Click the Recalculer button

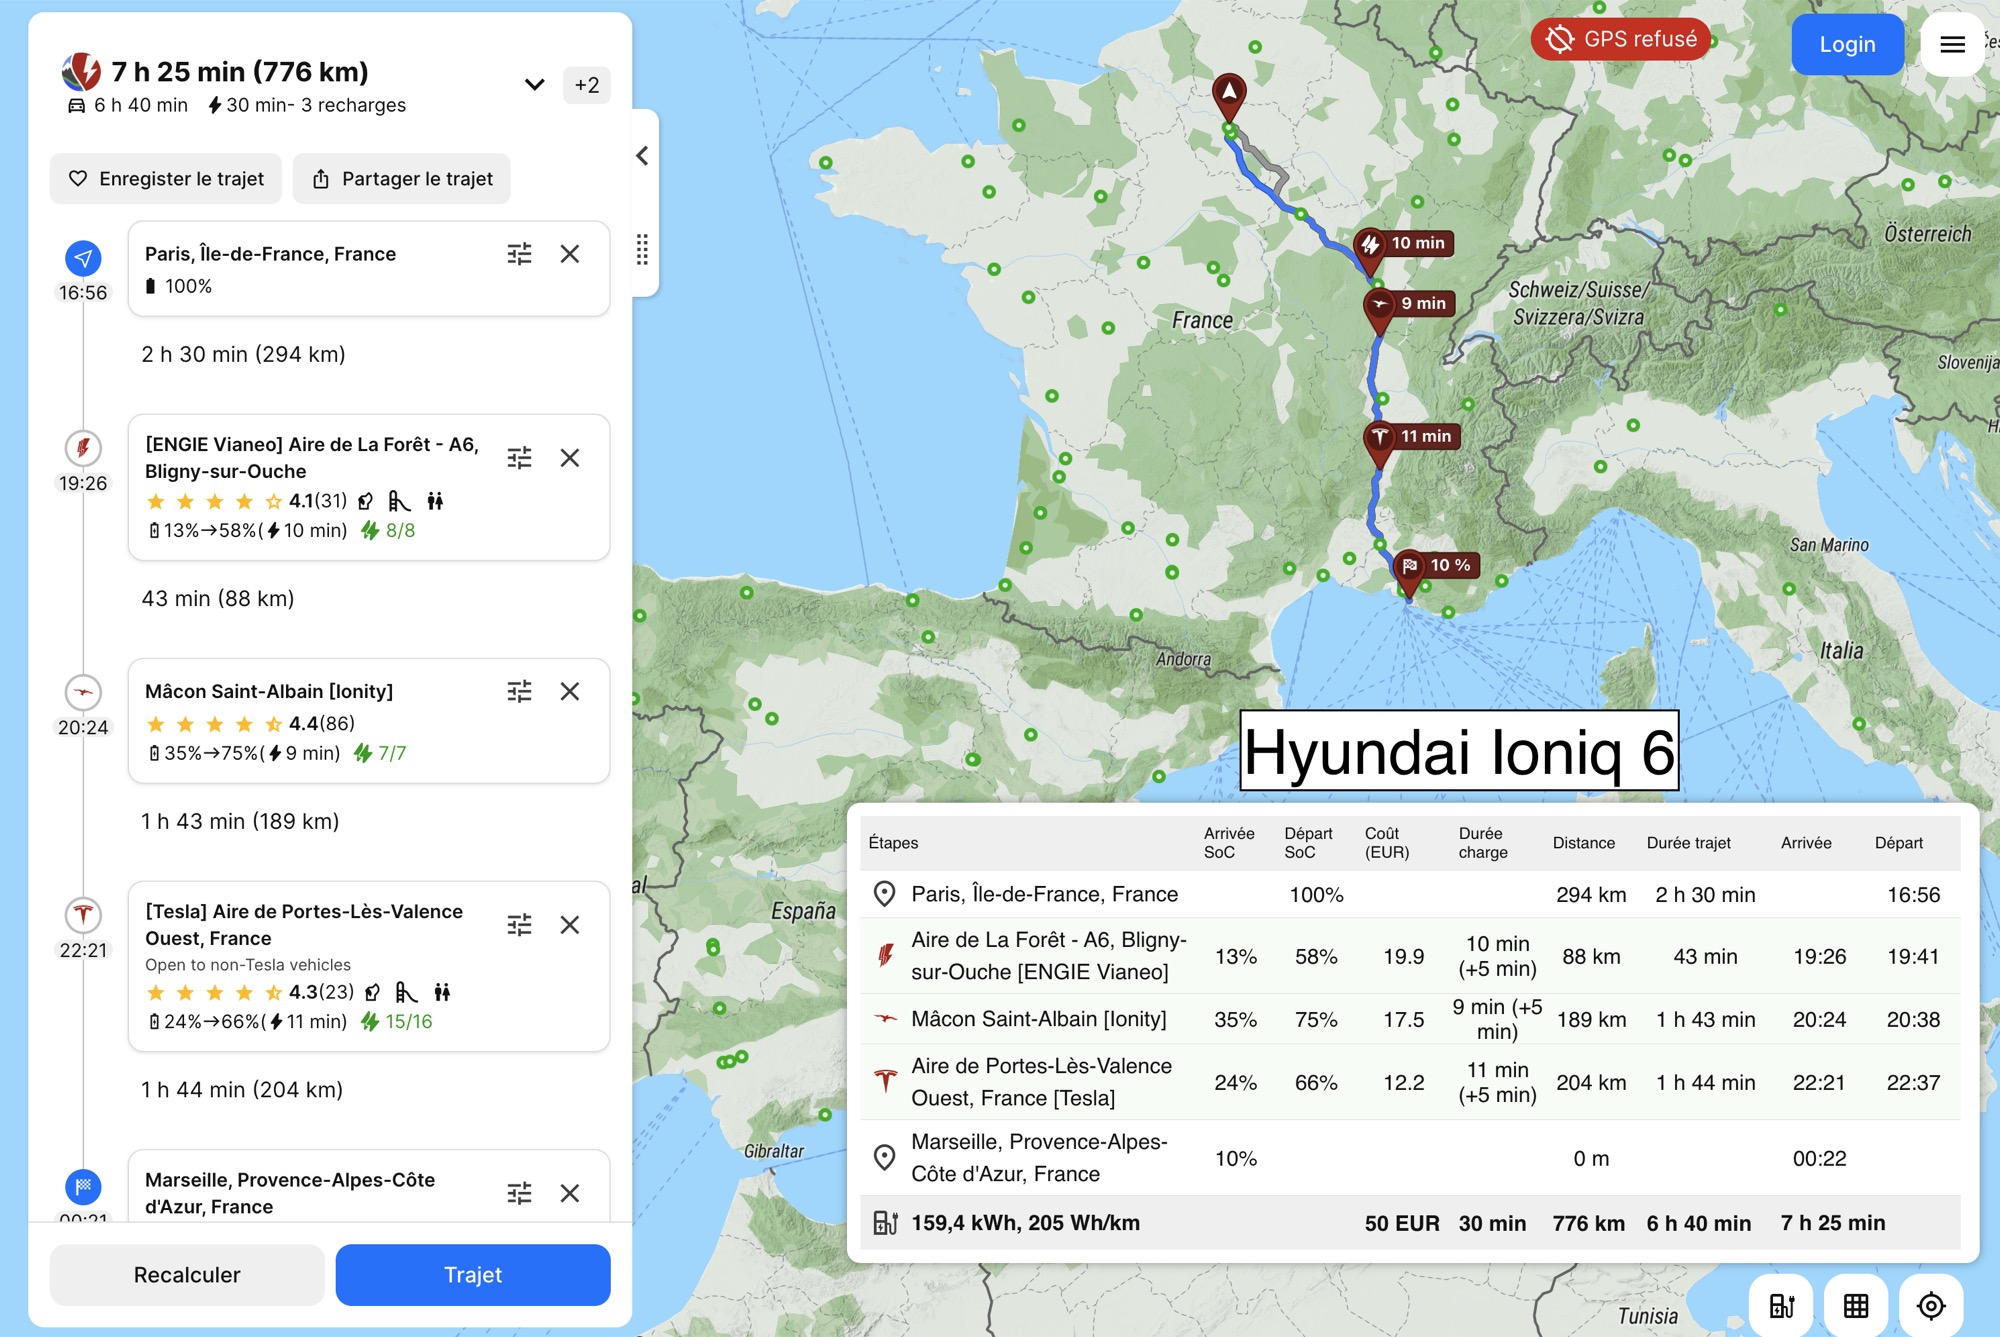[187, 1275]
